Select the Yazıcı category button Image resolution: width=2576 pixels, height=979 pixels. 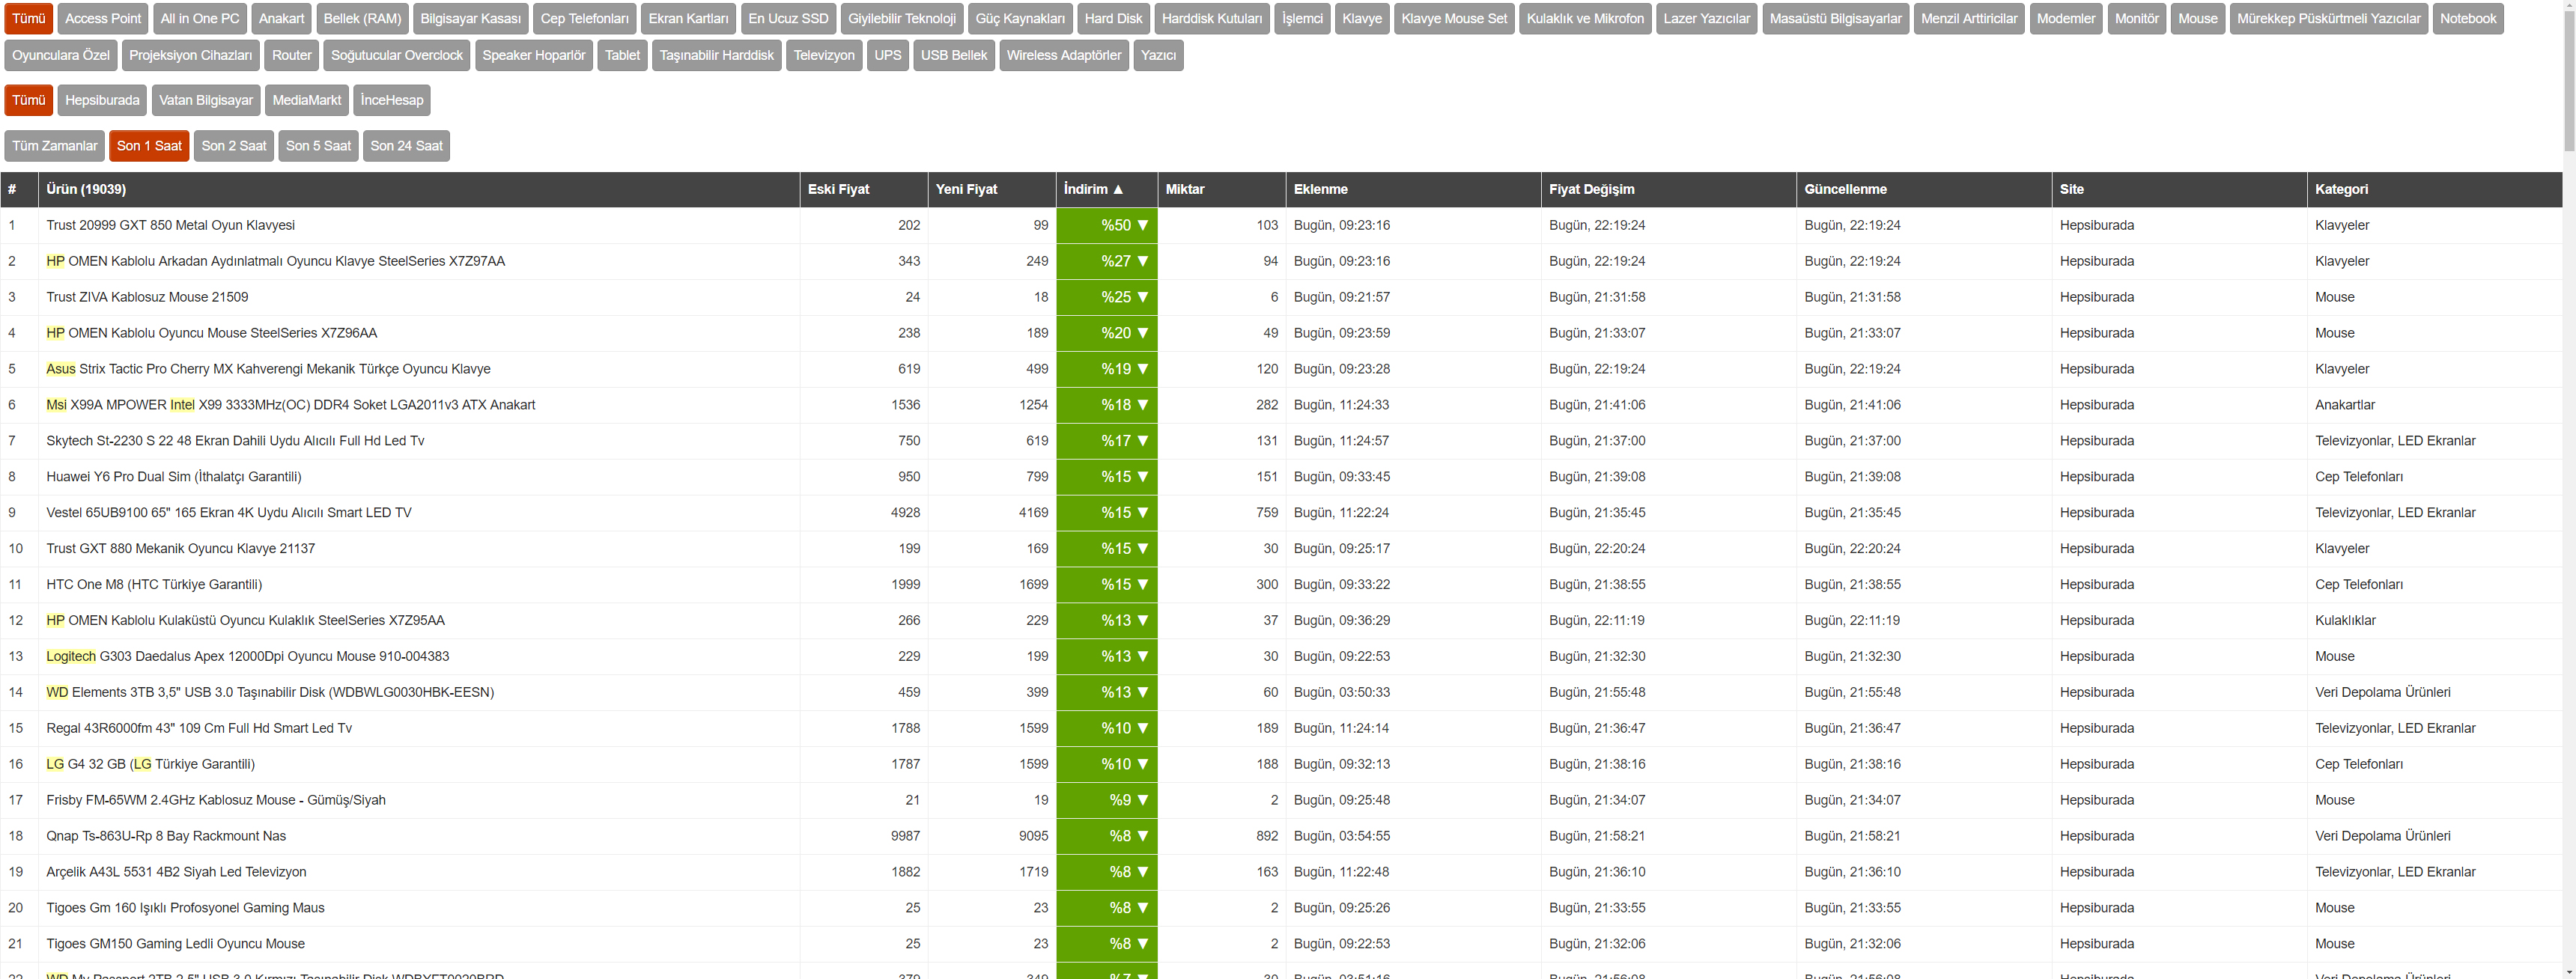pos(1158,55)
